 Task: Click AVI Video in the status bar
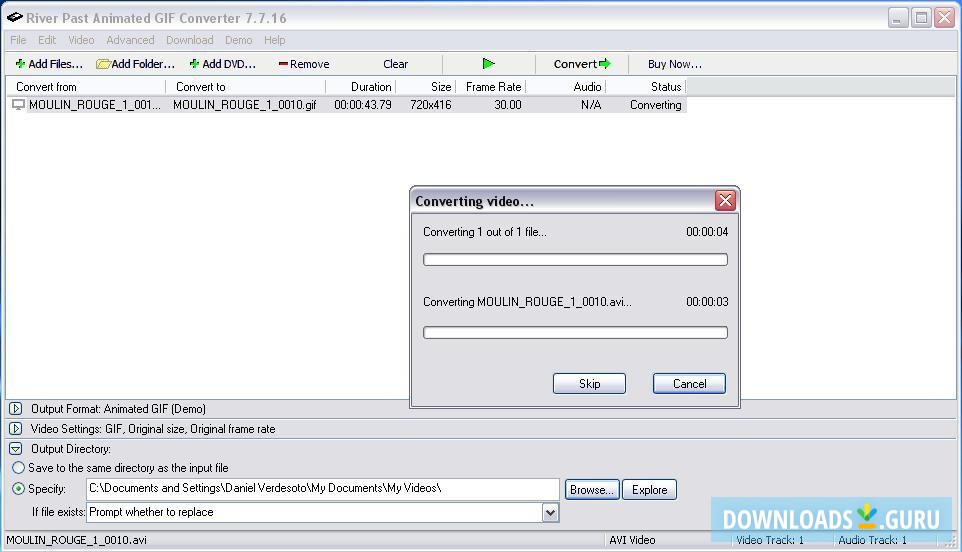pyautogui.click(x=632, y=540)
